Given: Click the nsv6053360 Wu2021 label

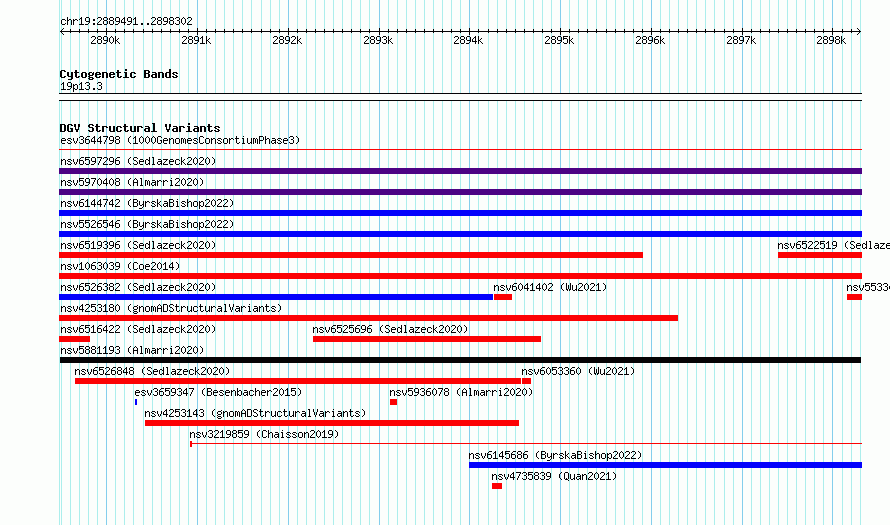Looking at the screenshot, I should (578, 371).
